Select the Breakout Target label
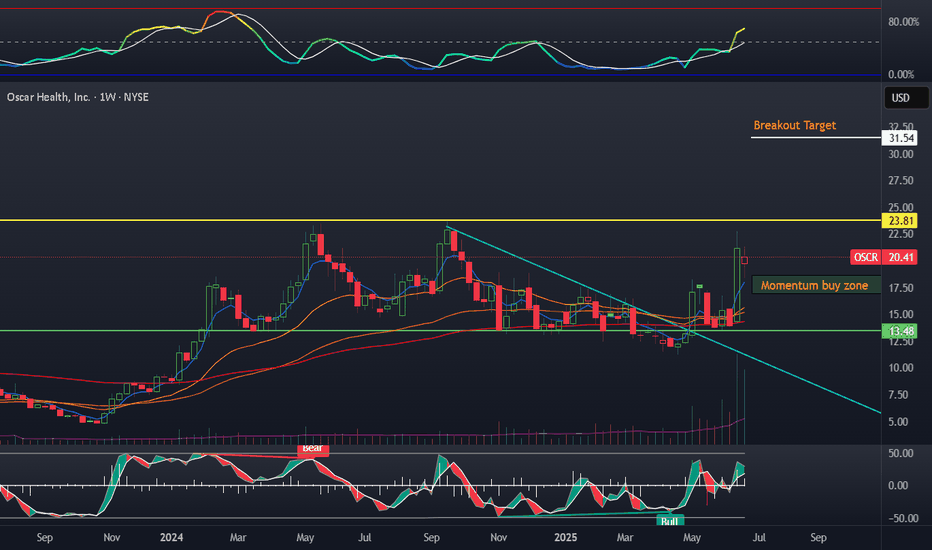 [x=795, y=125]
